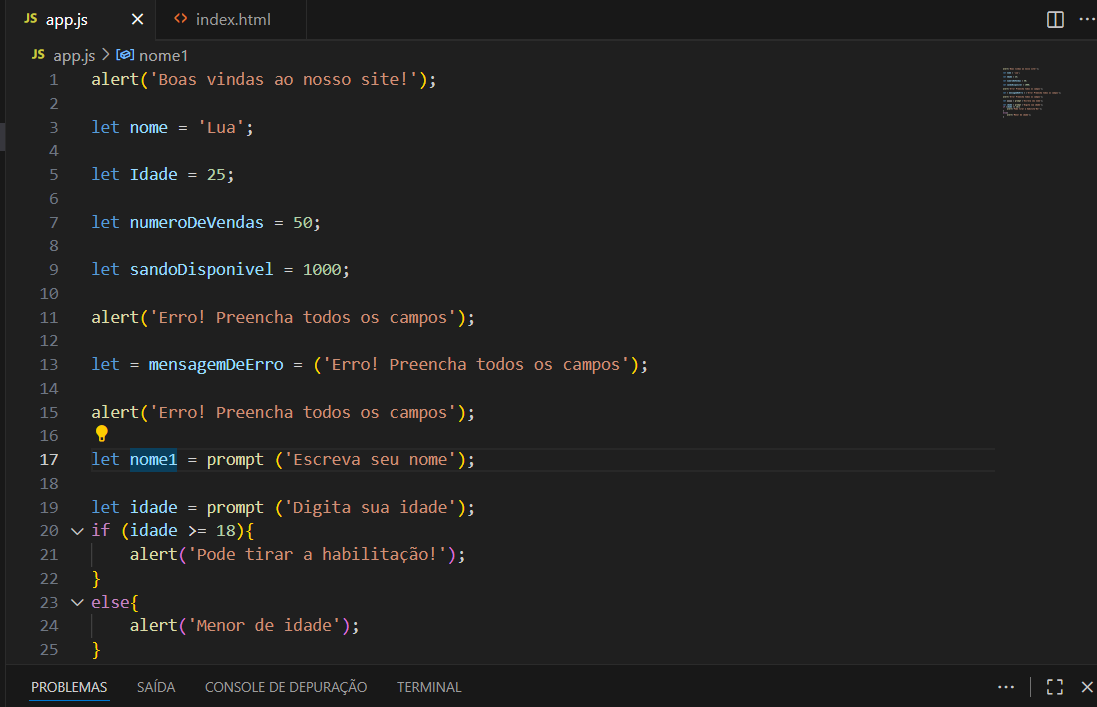Click the value 50 on line 7
1097x707 pixels.
pyautogui.click(x=302, y=222)
